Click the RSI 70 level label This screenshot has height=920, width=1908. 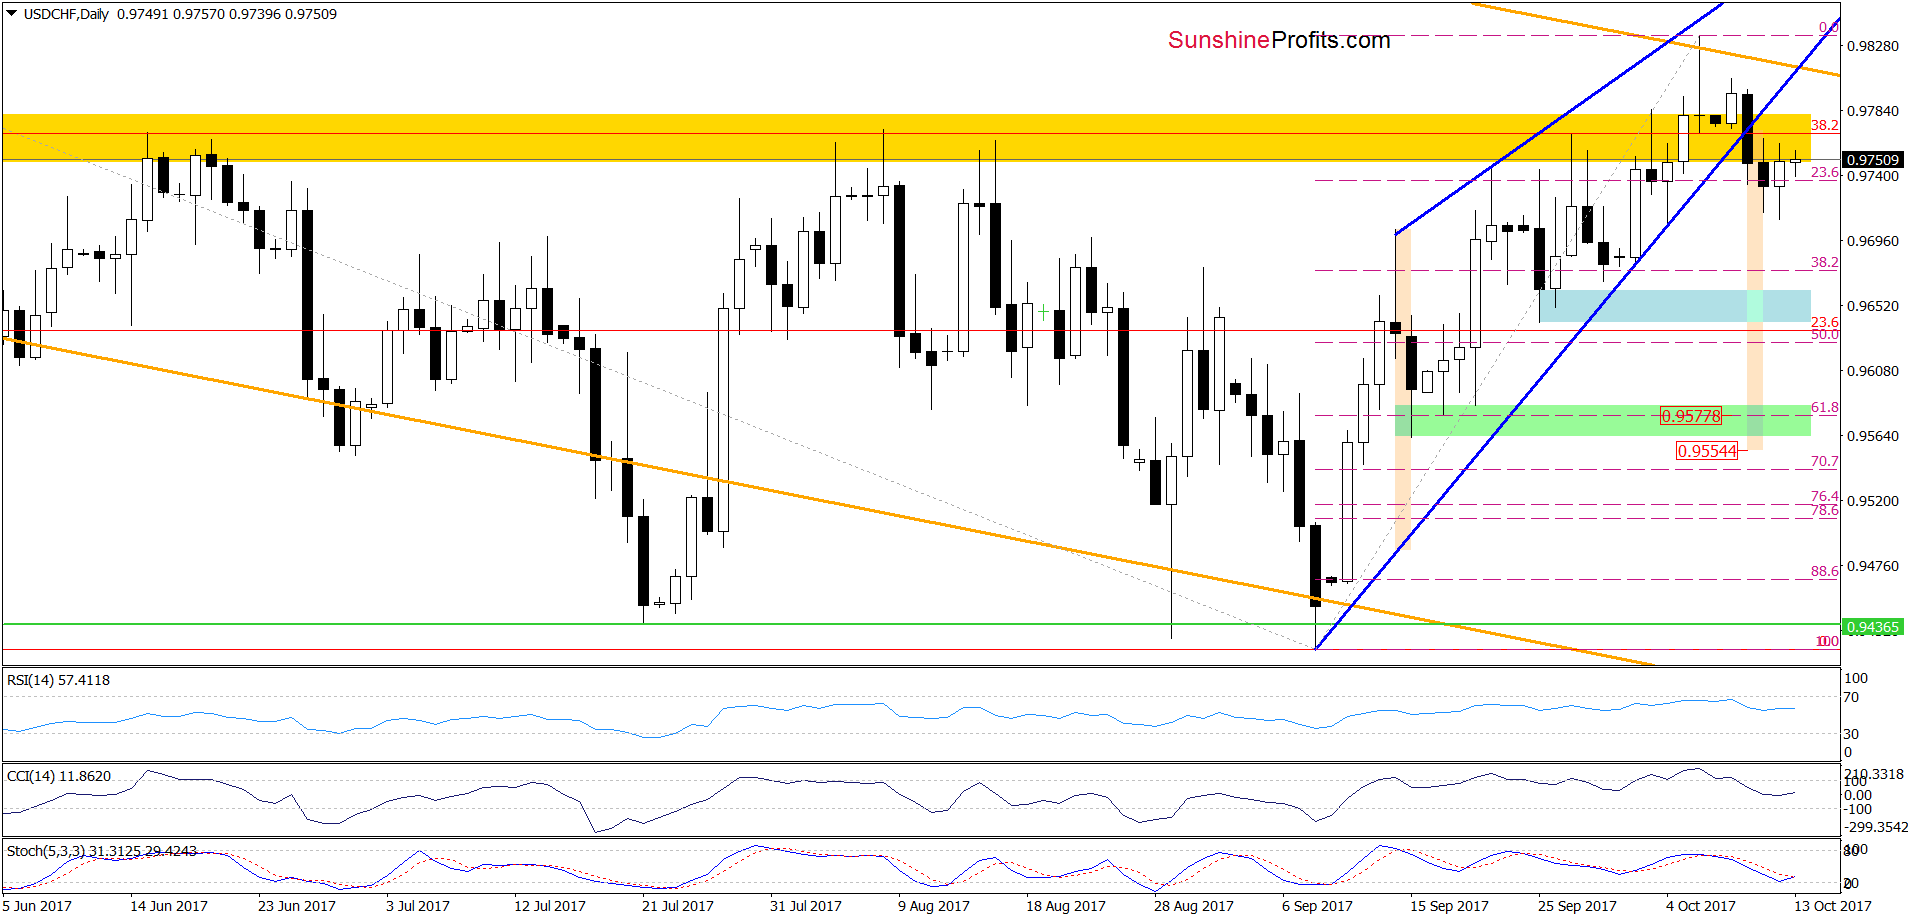1851,698
